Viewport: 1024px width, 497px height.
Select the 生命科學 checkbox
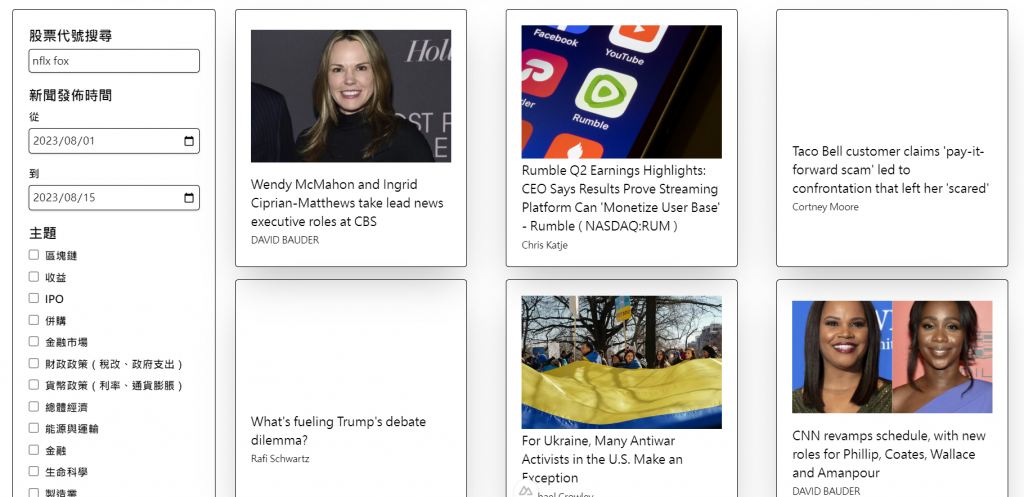(34, 471)
